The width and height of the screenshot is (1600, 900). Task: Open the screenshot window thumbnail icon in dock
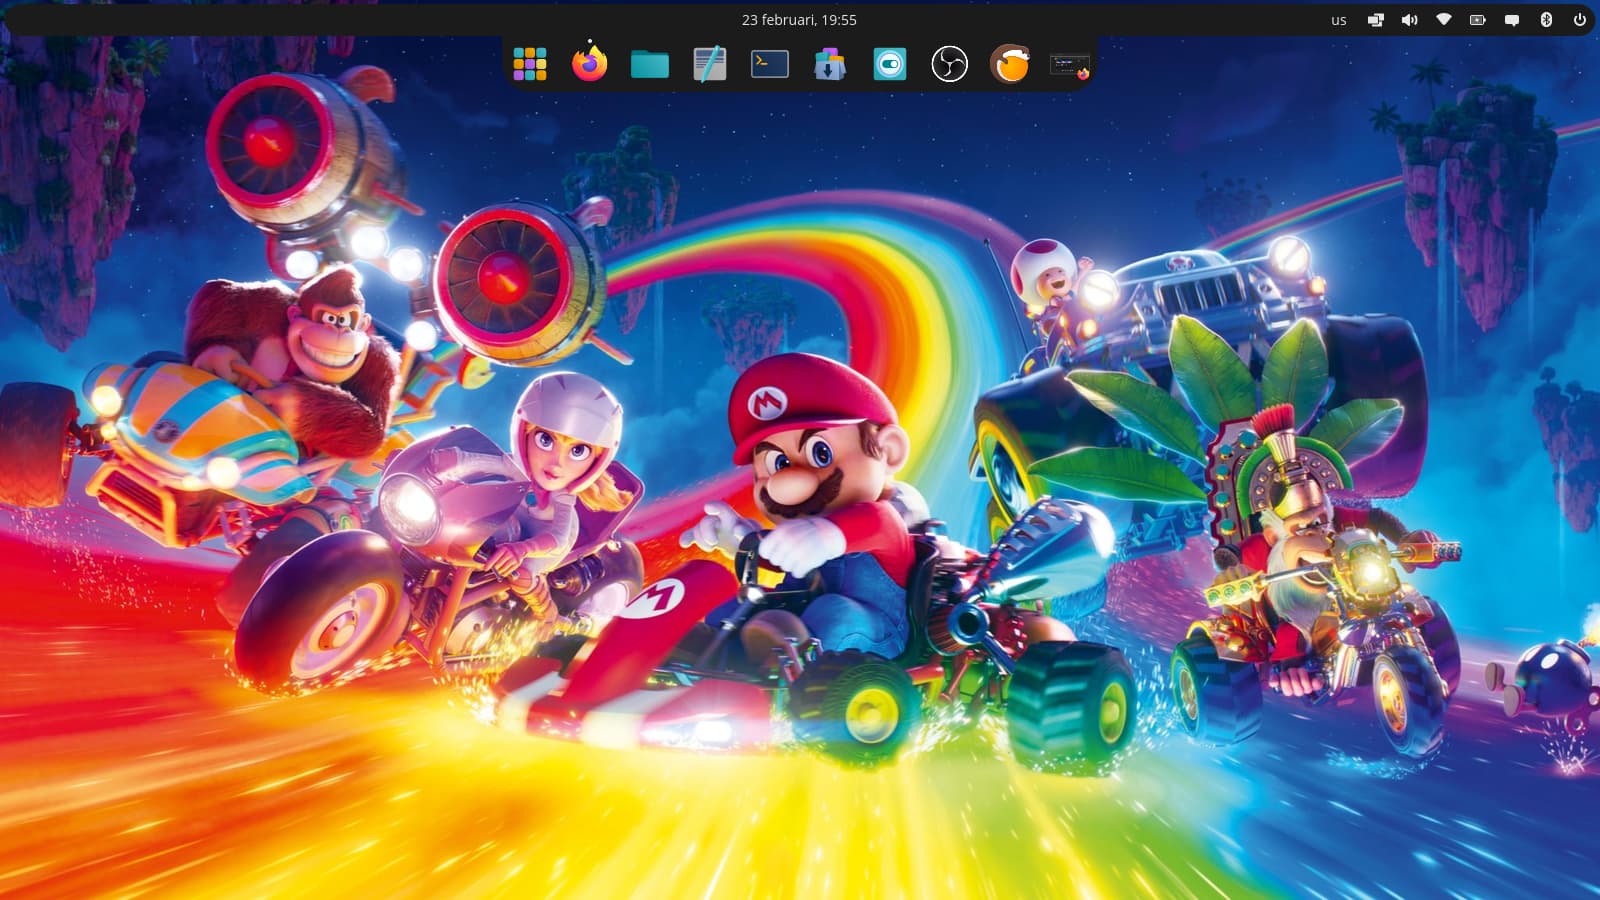[x=1070, y=64]
